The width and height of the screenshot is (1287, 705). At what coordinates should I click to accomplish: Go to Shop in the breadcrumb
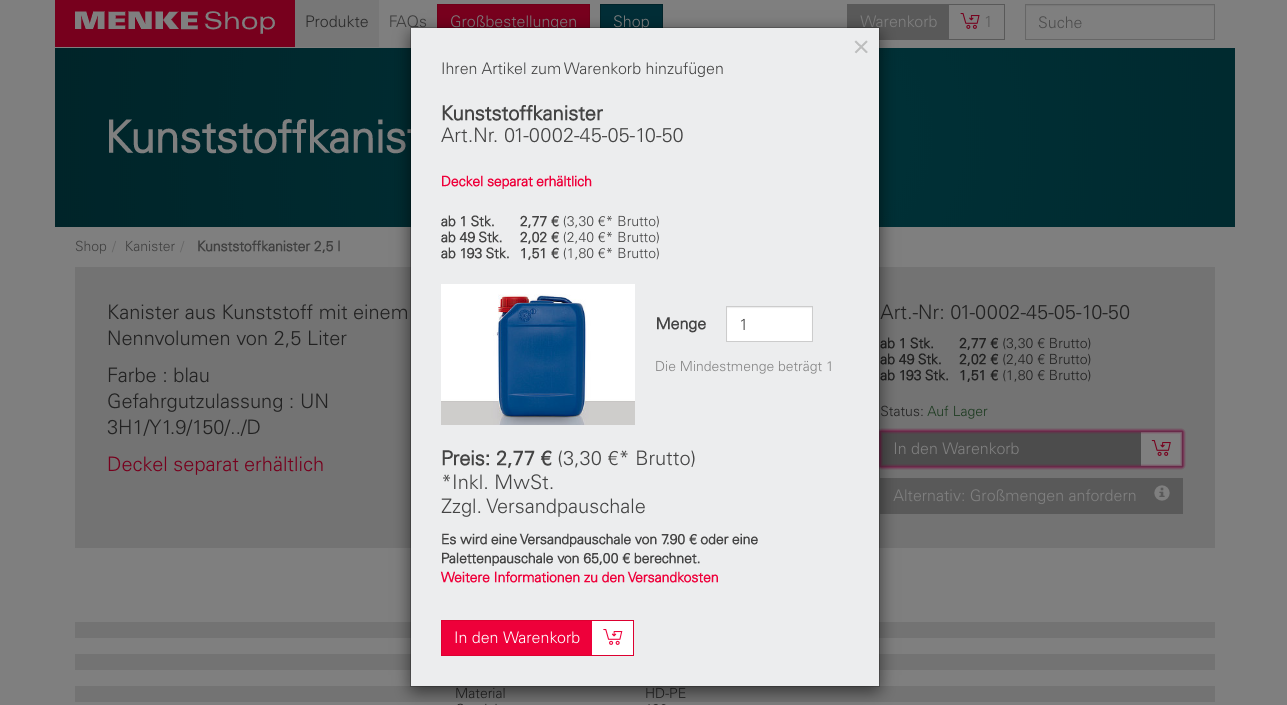click(x=90, y=246)
